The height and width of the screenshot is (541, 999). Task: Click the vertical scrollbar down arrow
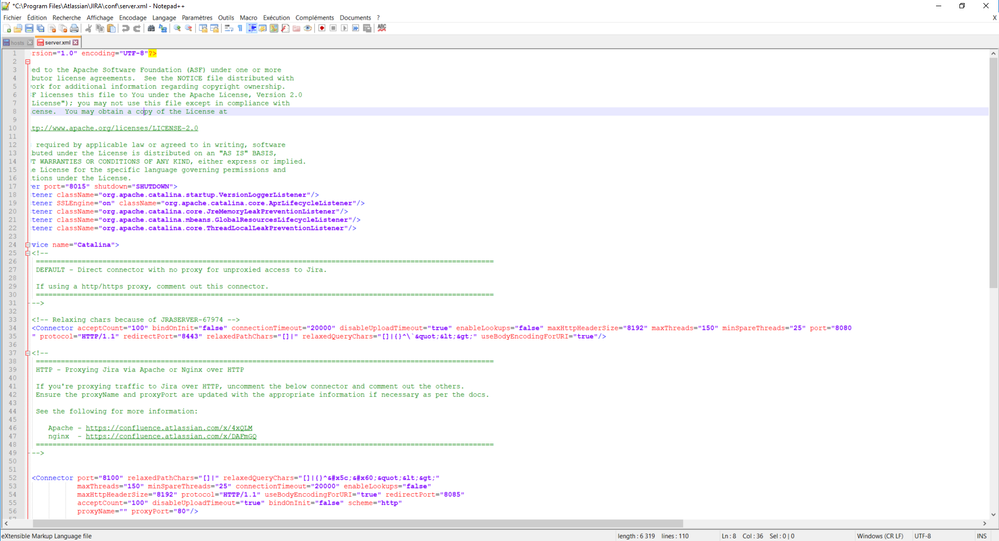993,514
